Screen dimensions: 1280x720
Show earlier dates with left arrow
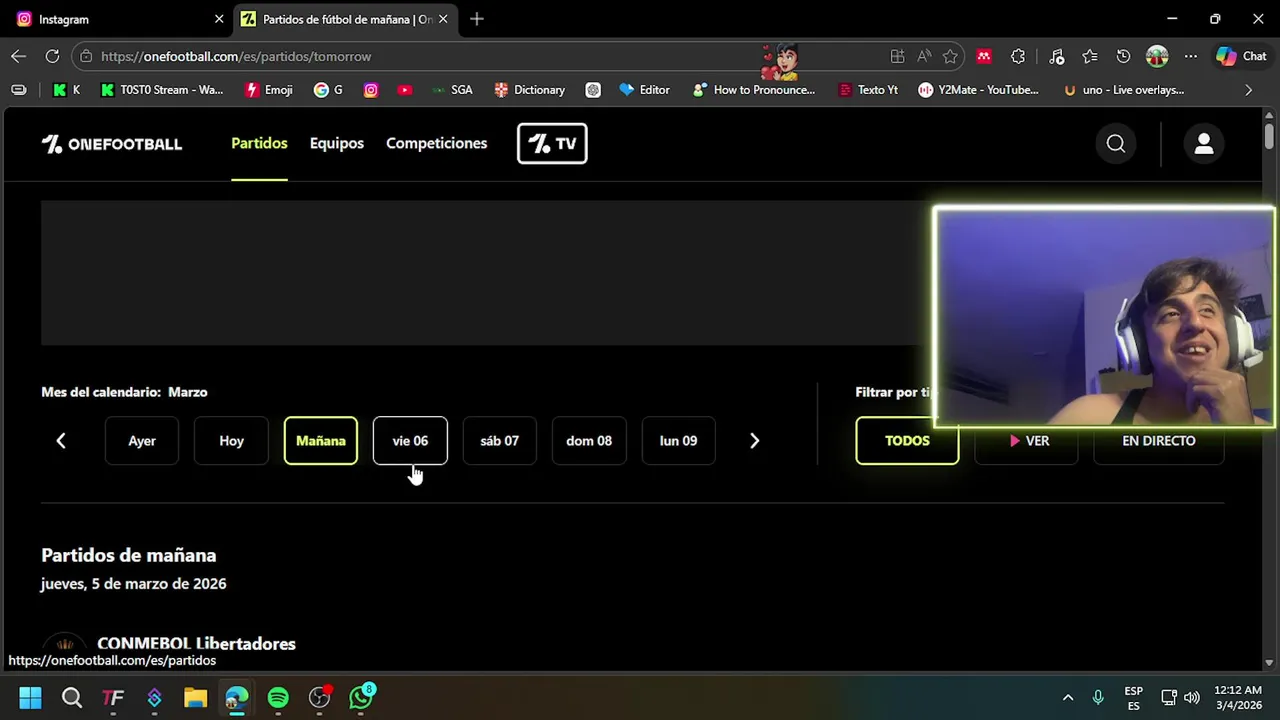tap(61, 441)
